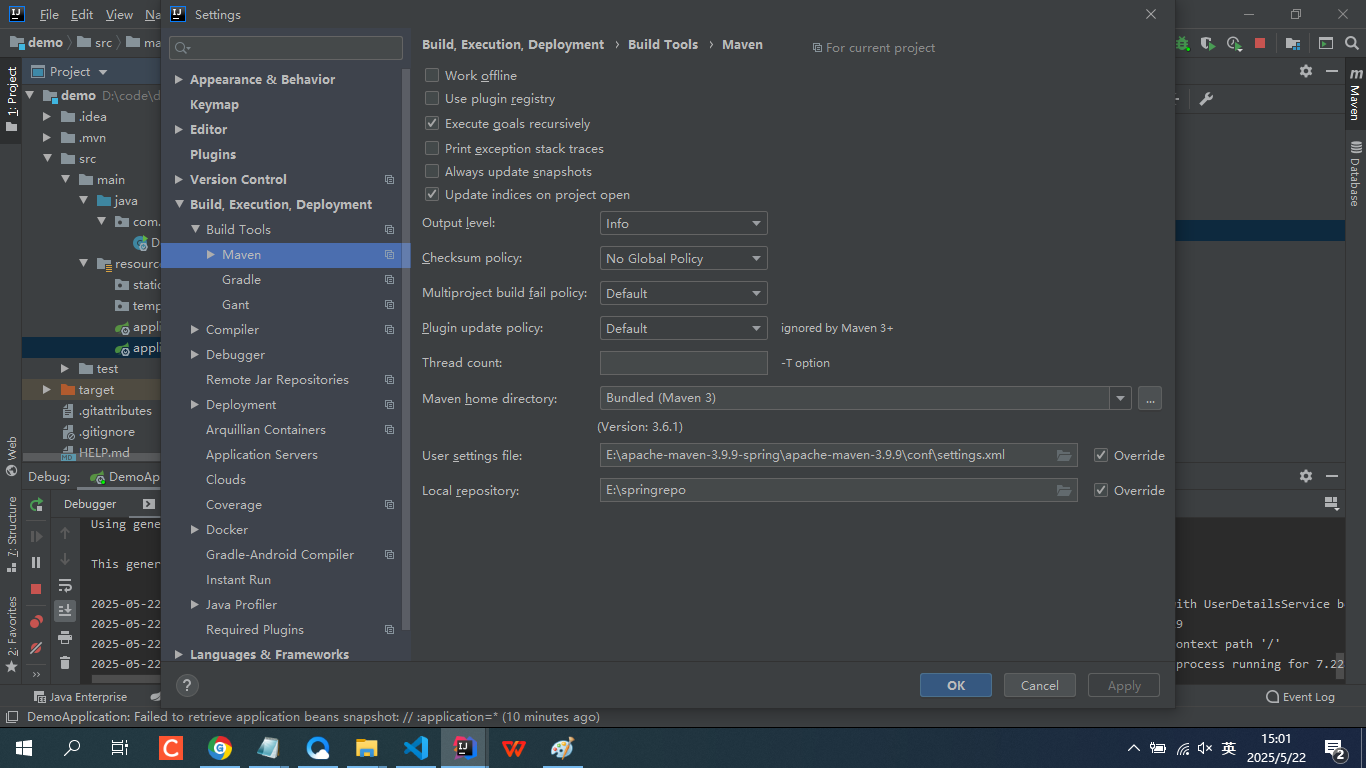Screen dimensions: 1366x768
Task: Click Scroll to End icon in console
Action: pos(65,610)
